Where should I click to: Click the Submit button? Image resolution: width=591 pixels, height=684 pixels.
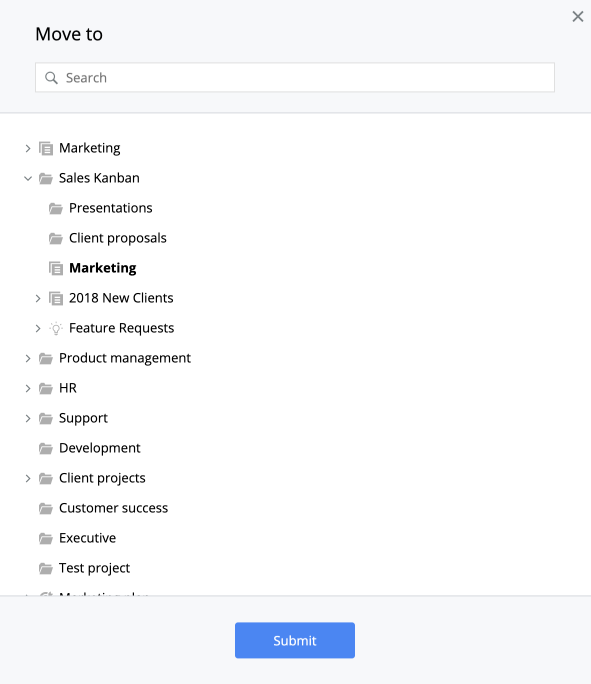click(x=295, y=640)
